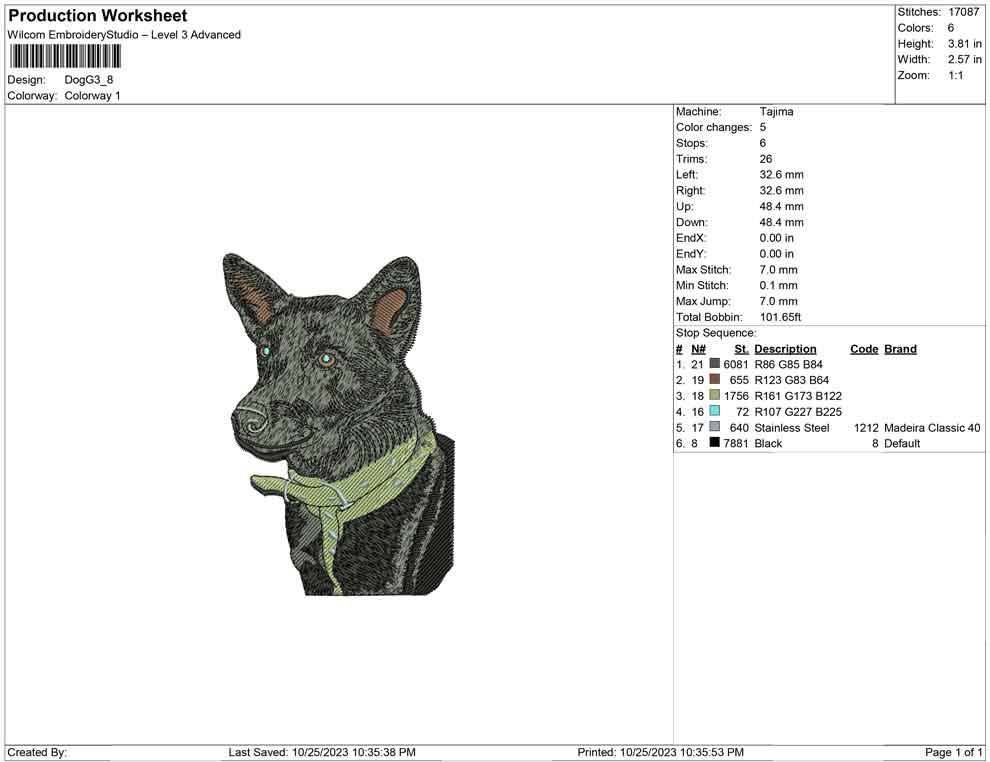Click the 'Code' column header

[x=864, y=348]
